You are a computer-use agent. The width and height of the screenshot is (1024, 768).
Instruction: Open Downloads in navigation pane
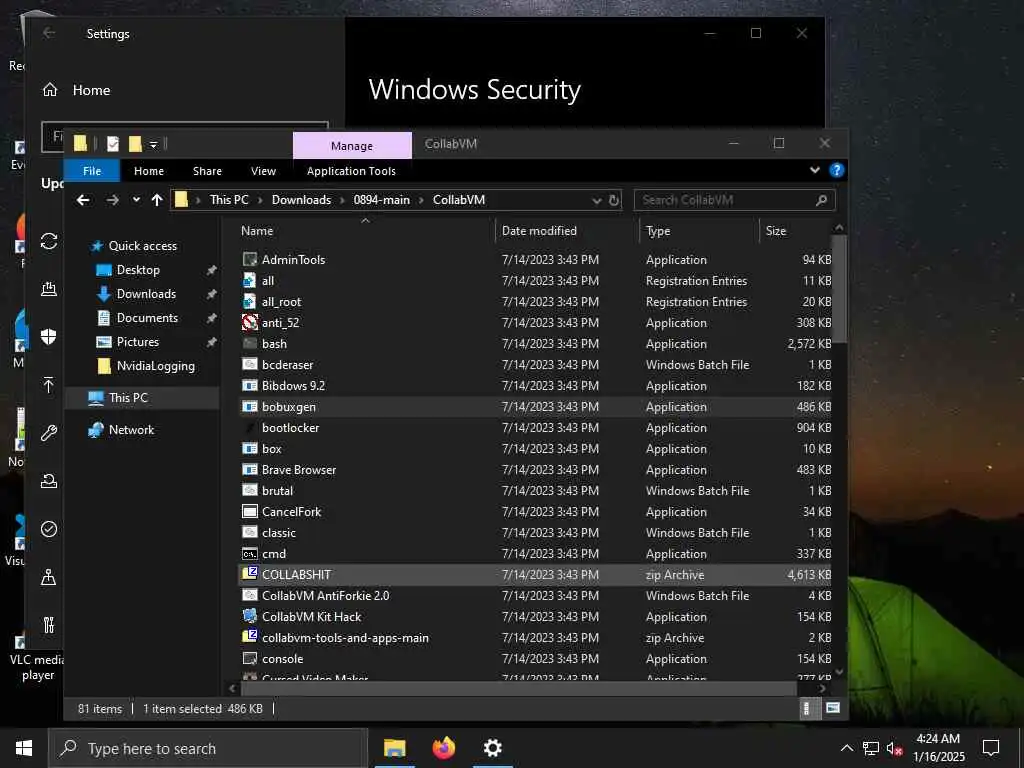tap(146, 294)
